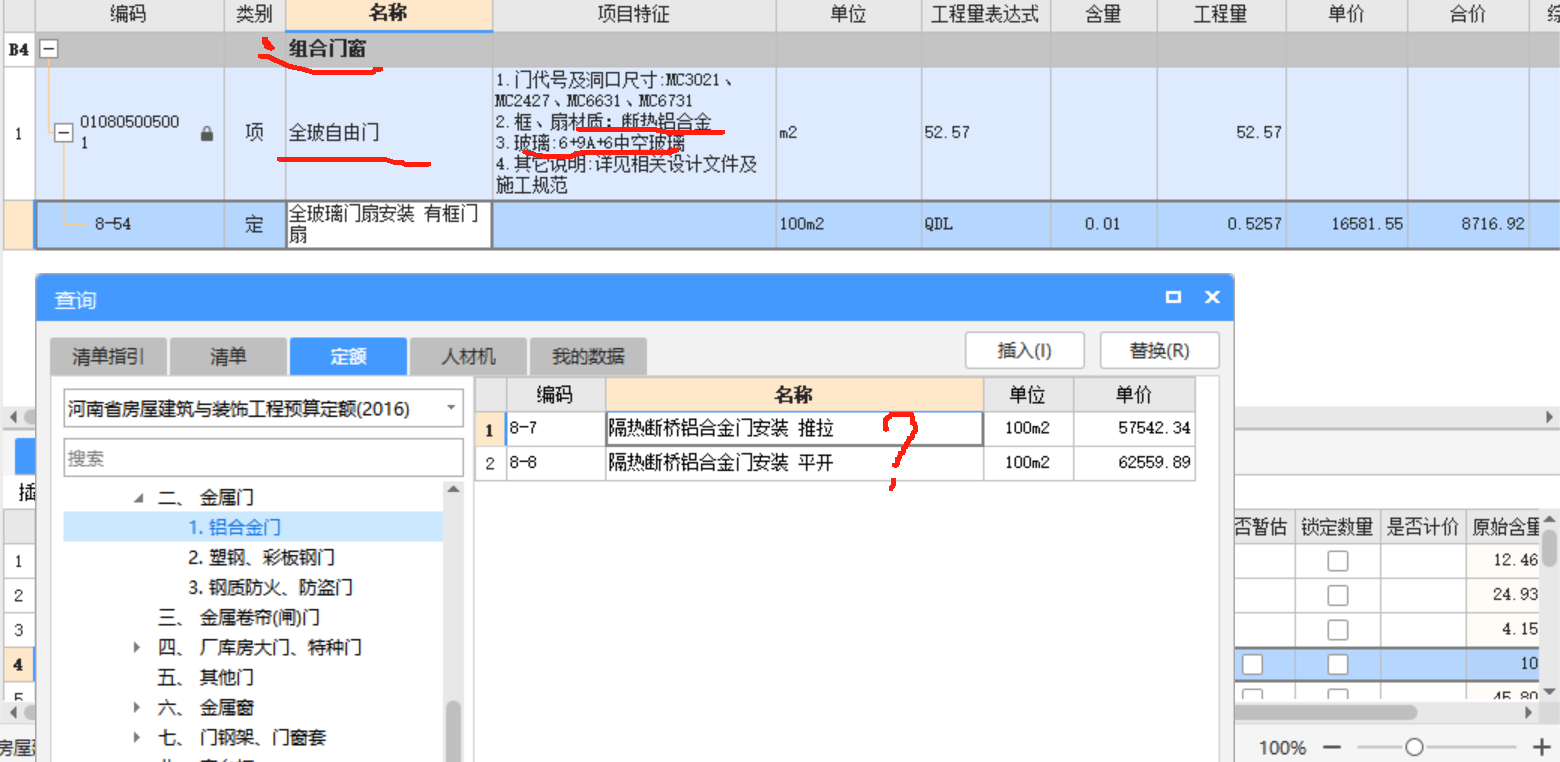The width and height of the screenshot is (1560, 762).
Task: Click the 8716.92 total price cell
Action: [x=1468, y=225]
